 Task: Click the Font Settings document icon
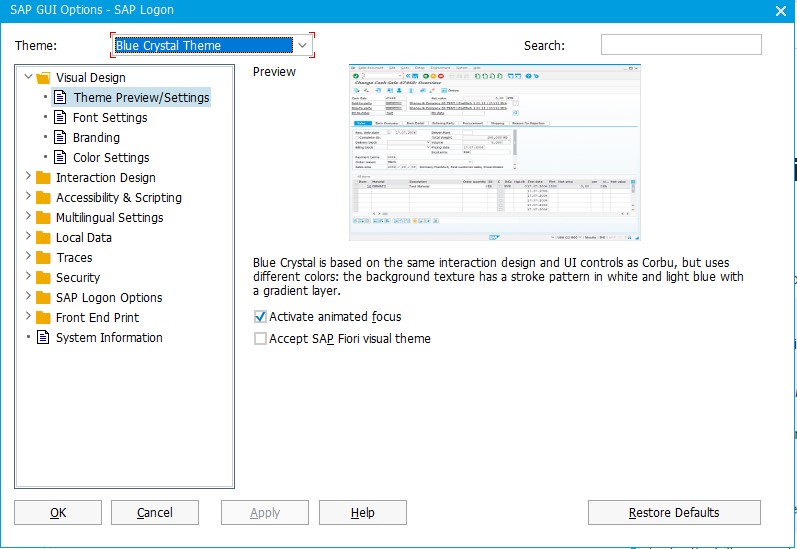tap(60, 117)
